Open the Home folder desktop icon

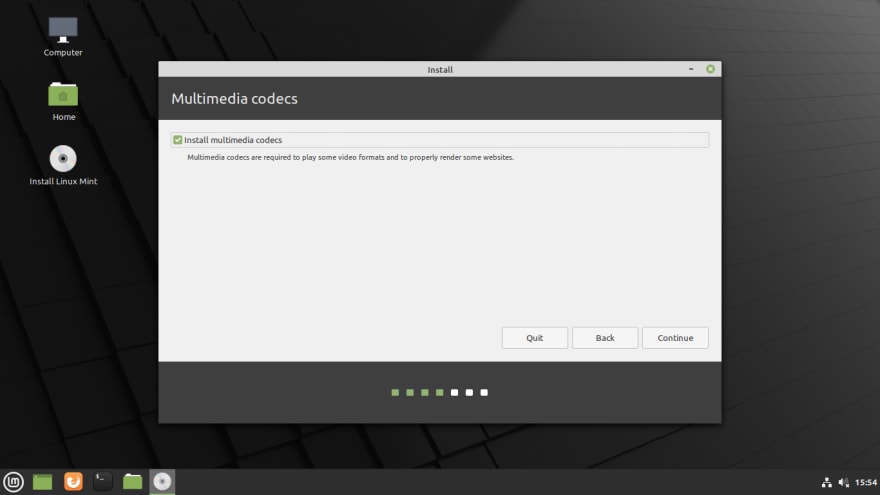point(63,102)
